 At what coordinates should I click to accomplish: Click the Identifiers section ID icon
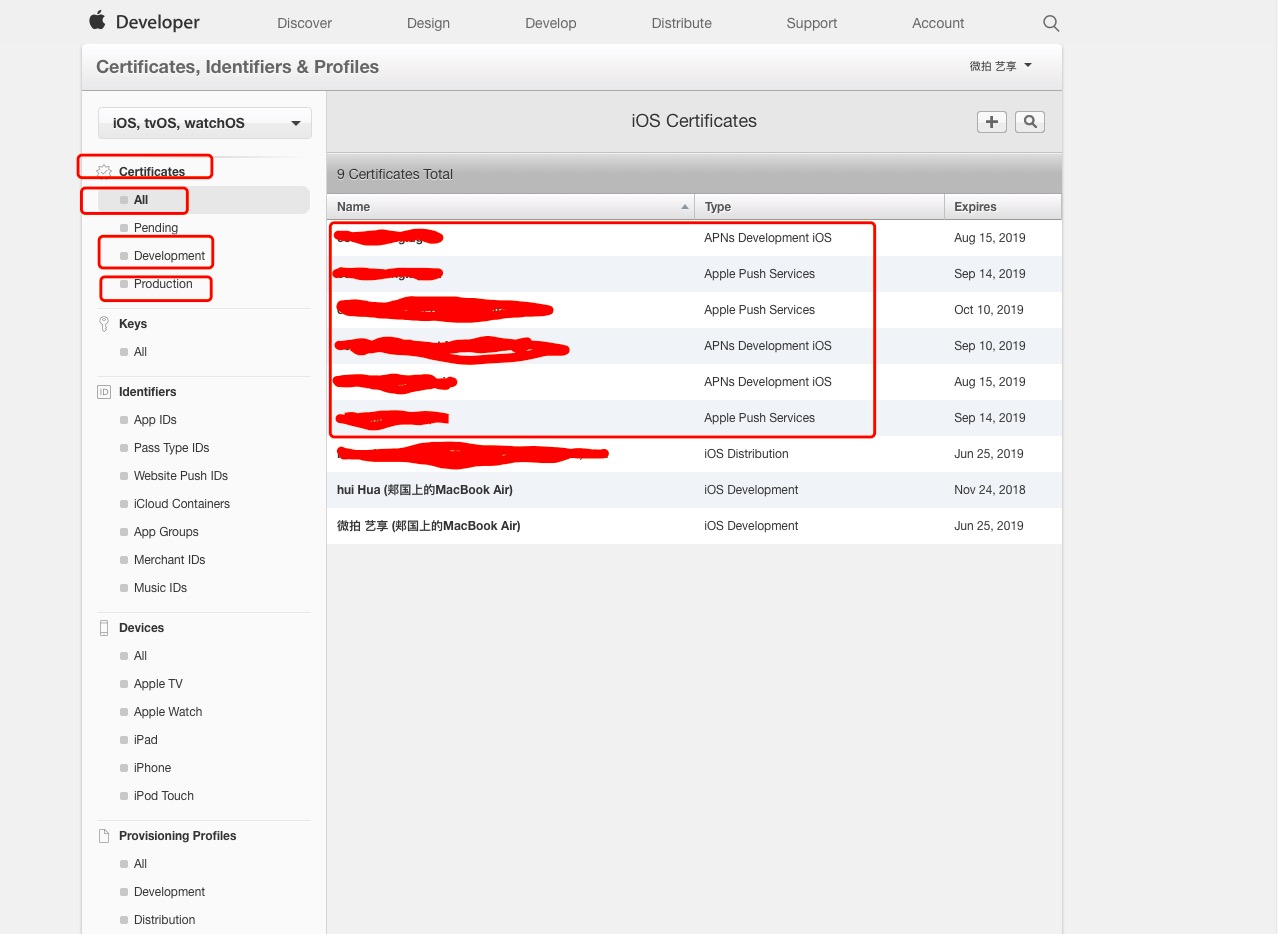104,392
